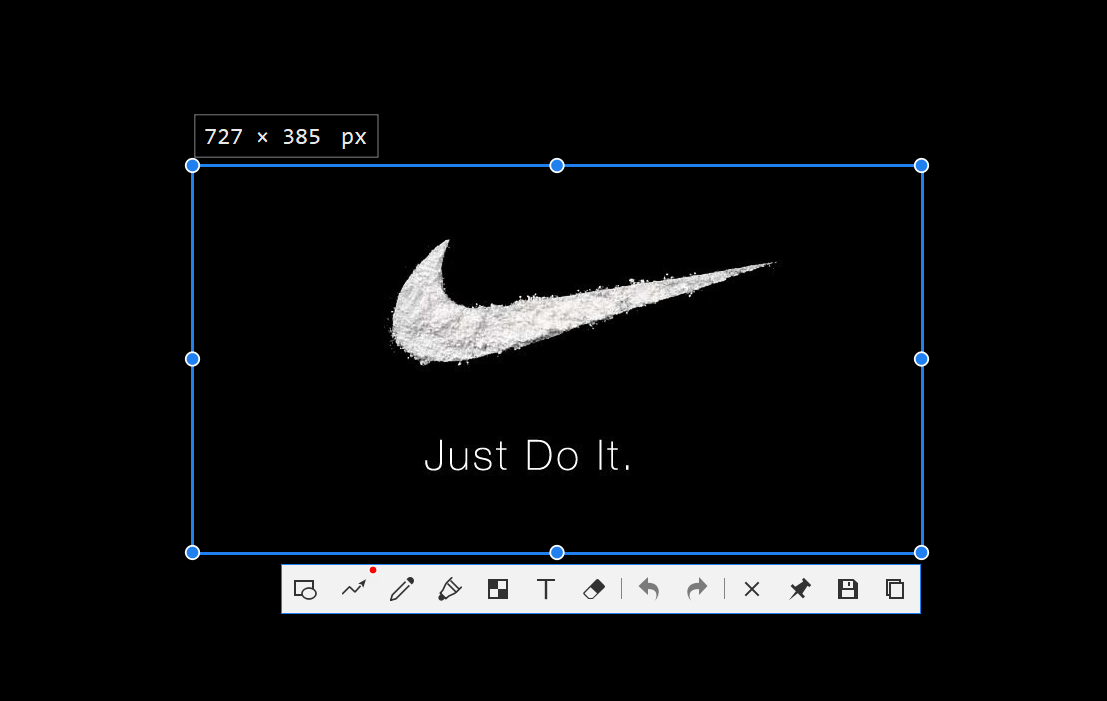Select the mosaic blur tool
Viewport: 1107px width, 701px height.
[x=498, y=589]
